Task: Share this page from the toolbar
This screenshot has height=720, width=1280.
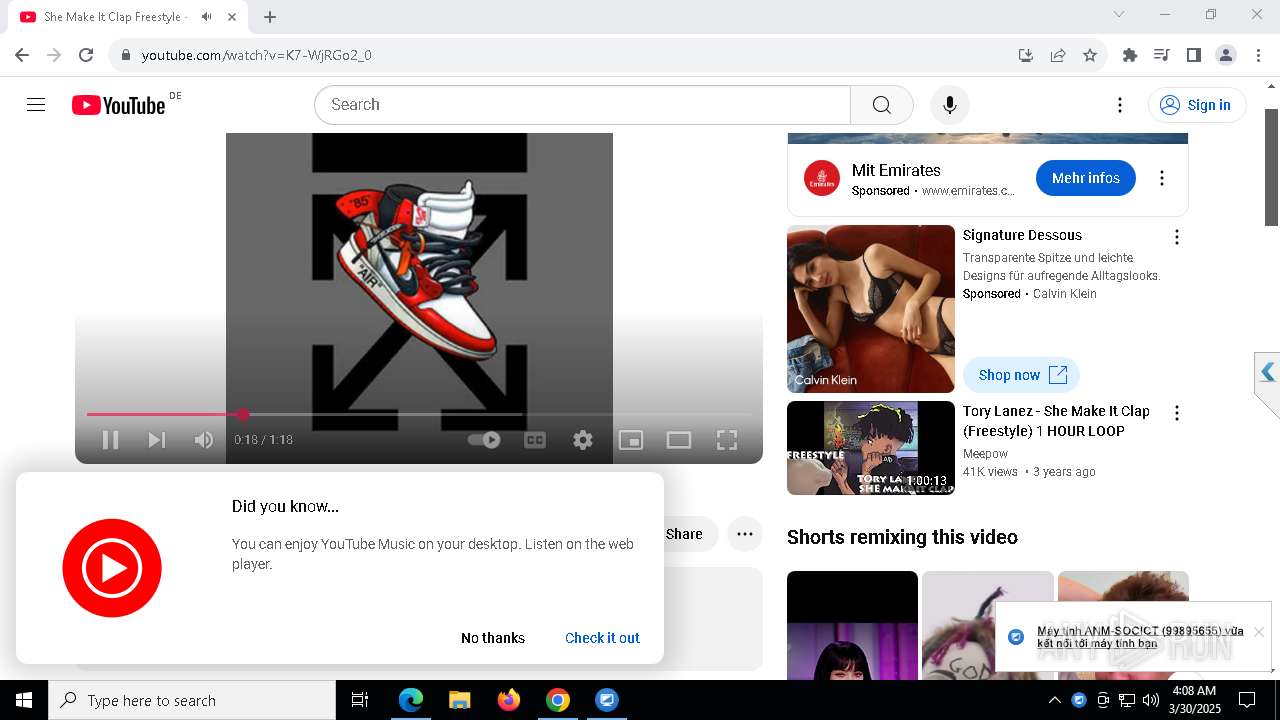Action: (1058, 55)
